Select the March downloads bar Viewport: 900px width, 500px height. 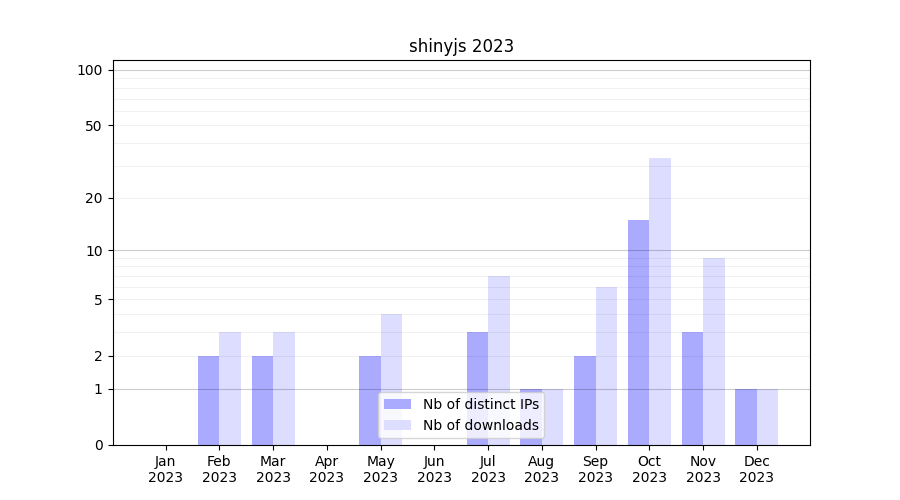pyautogui.click(x=284, y=388)
